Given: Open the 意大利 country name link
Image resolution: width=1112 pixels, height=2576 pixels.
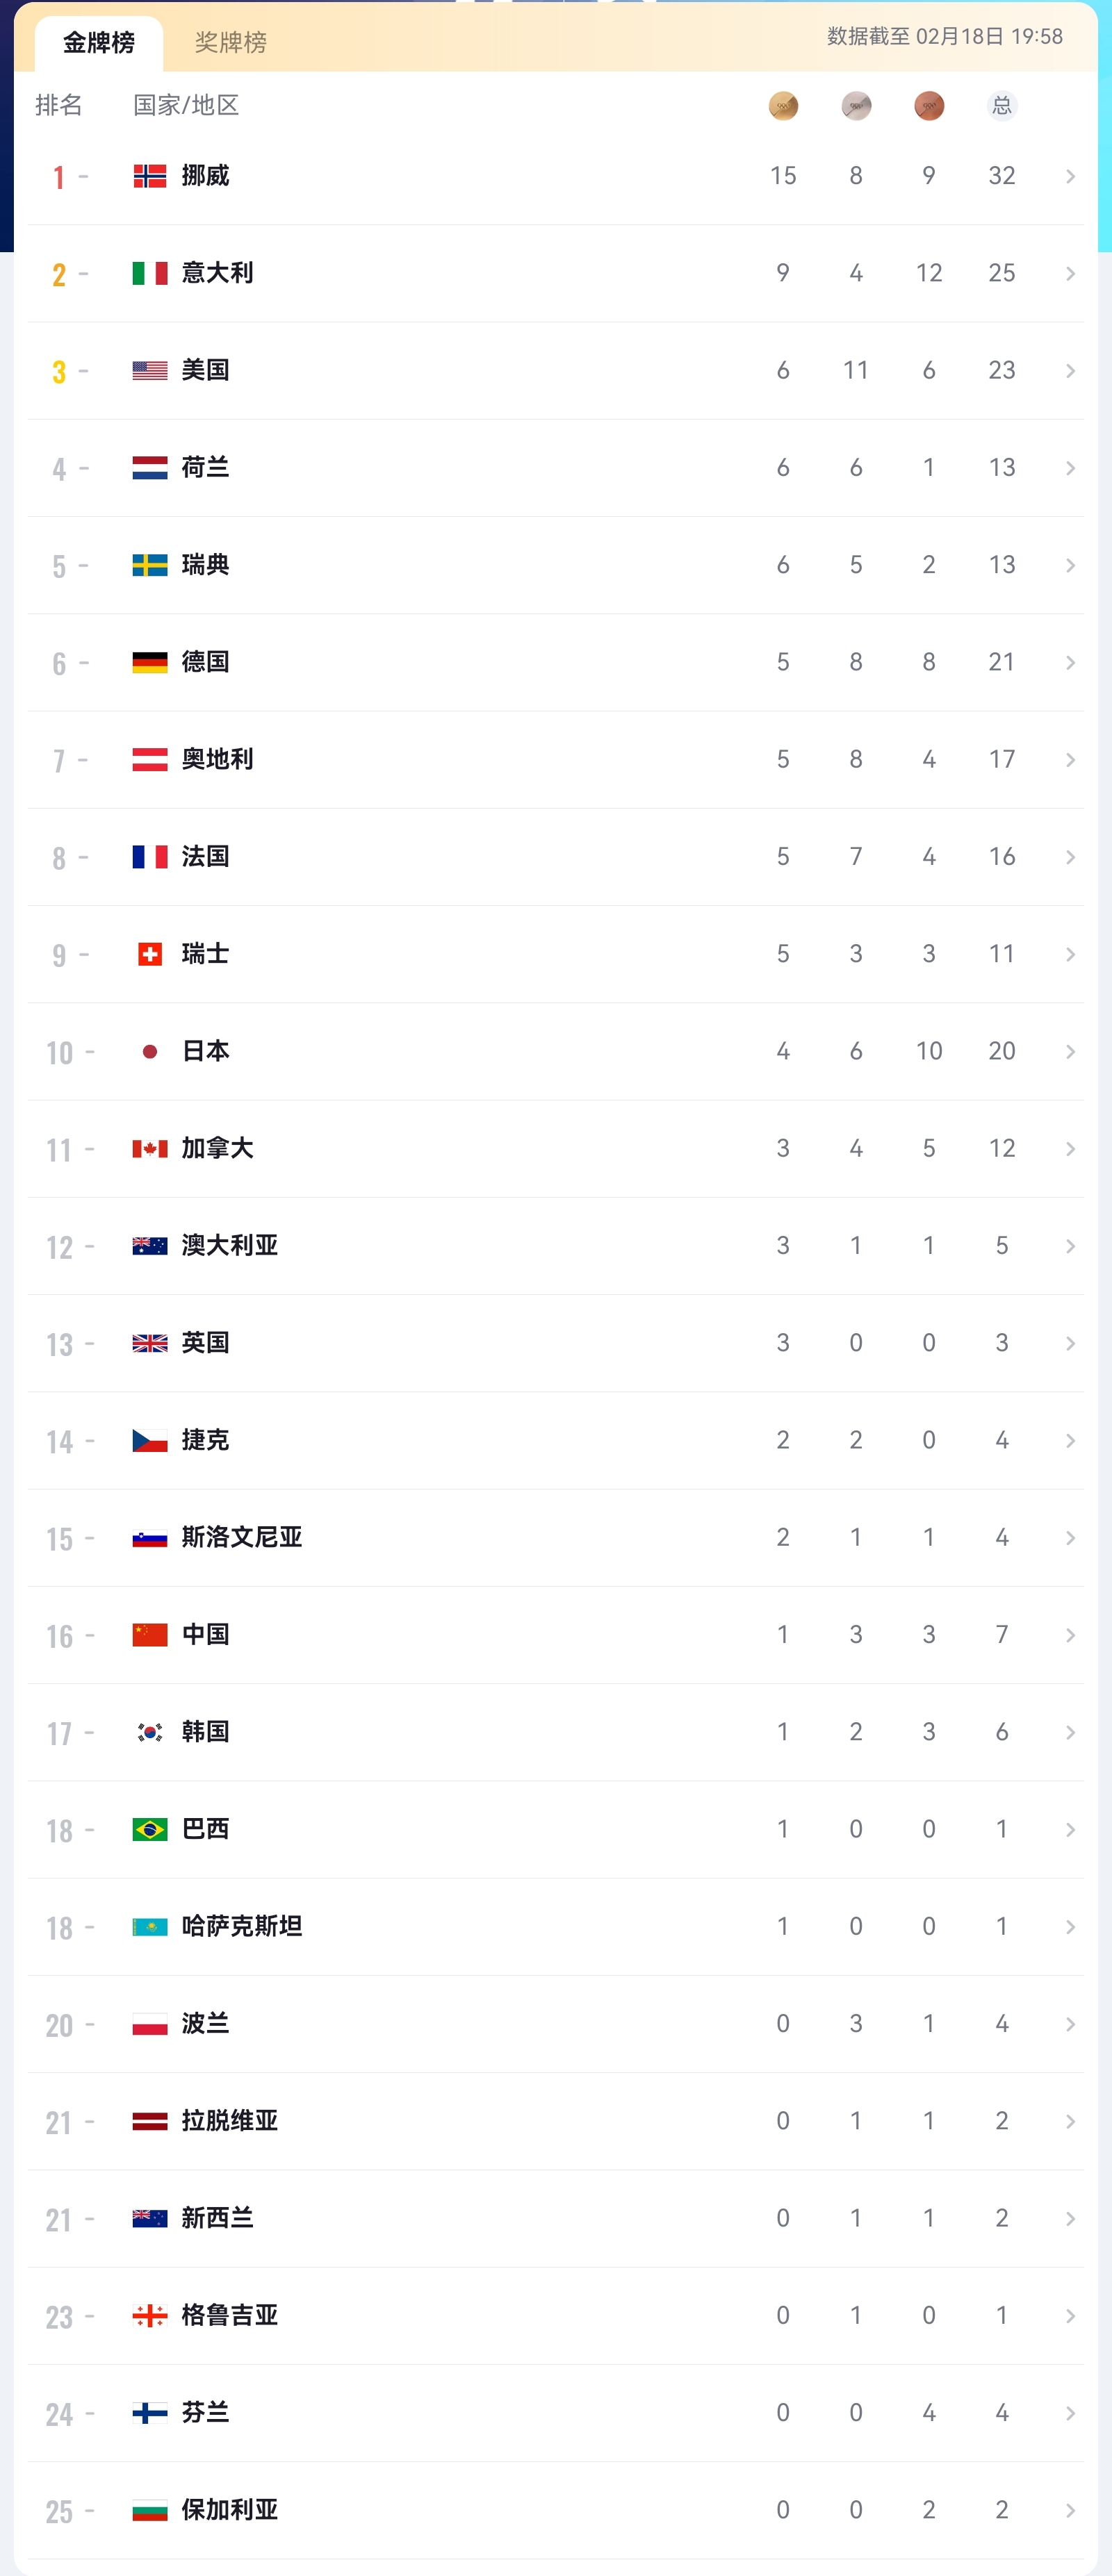Looking at the screenshot, I should 217,273.
